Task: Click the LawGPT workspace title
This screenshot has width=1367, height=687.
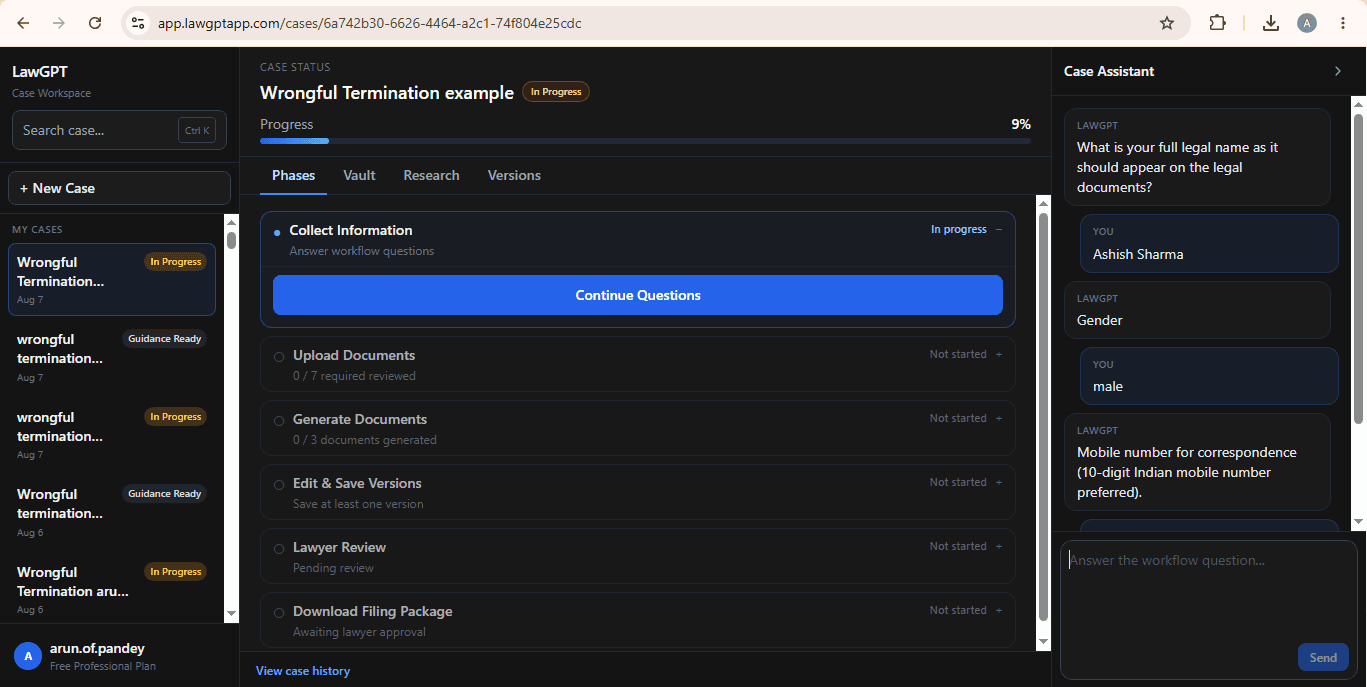Action: click(x=40, y=71)
